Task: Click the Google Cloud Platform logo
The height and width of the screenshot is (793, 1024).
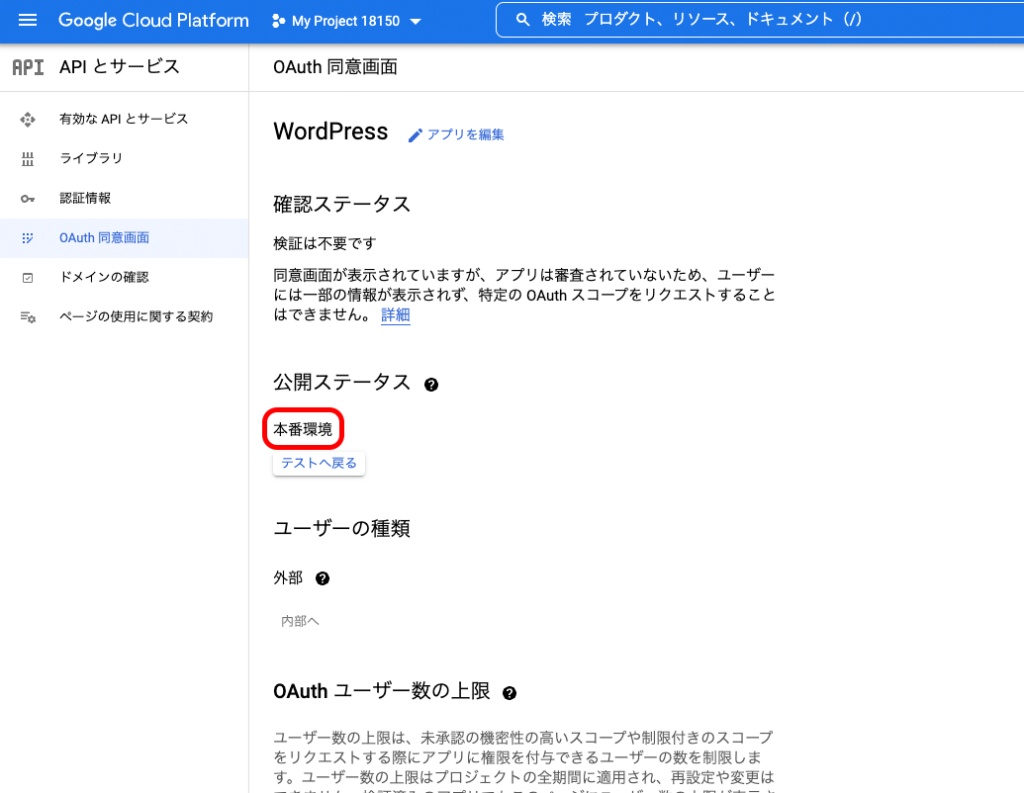Action: point(153,20)
